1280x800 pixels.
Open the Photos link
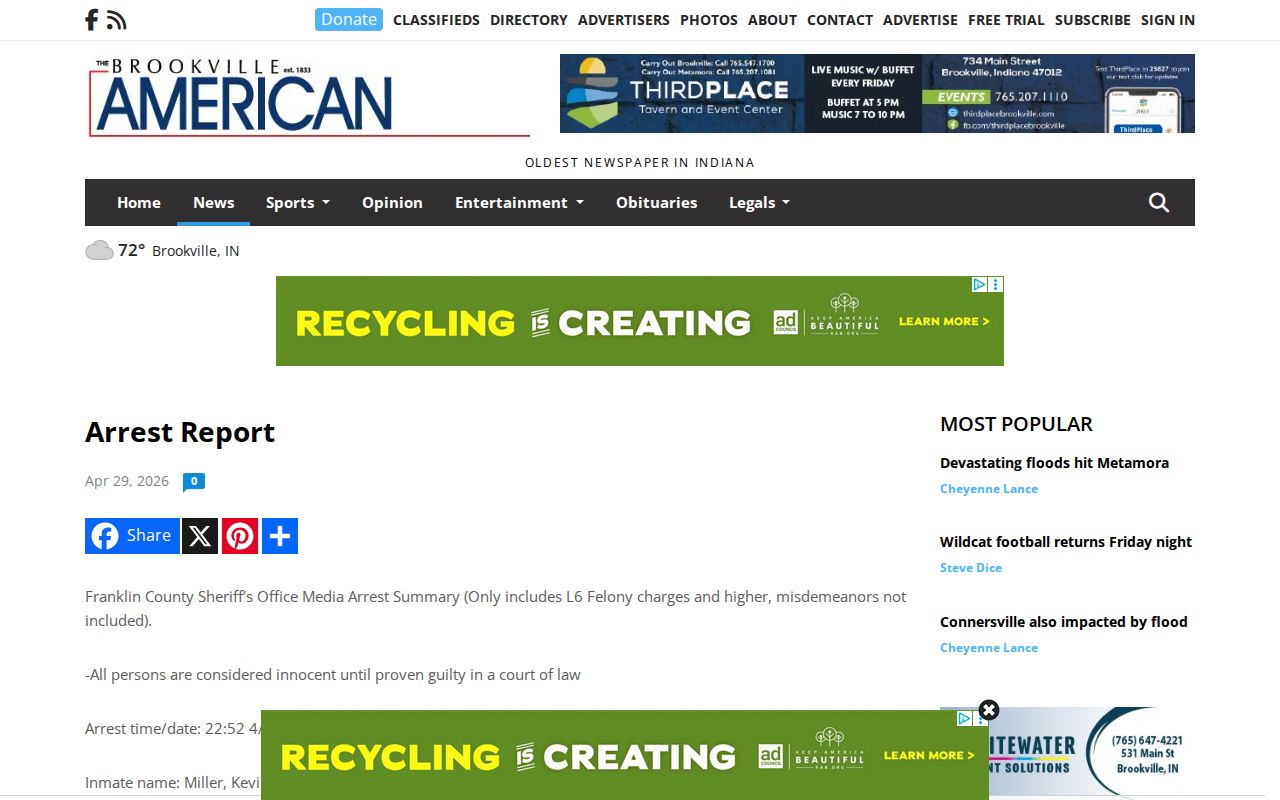709,20
